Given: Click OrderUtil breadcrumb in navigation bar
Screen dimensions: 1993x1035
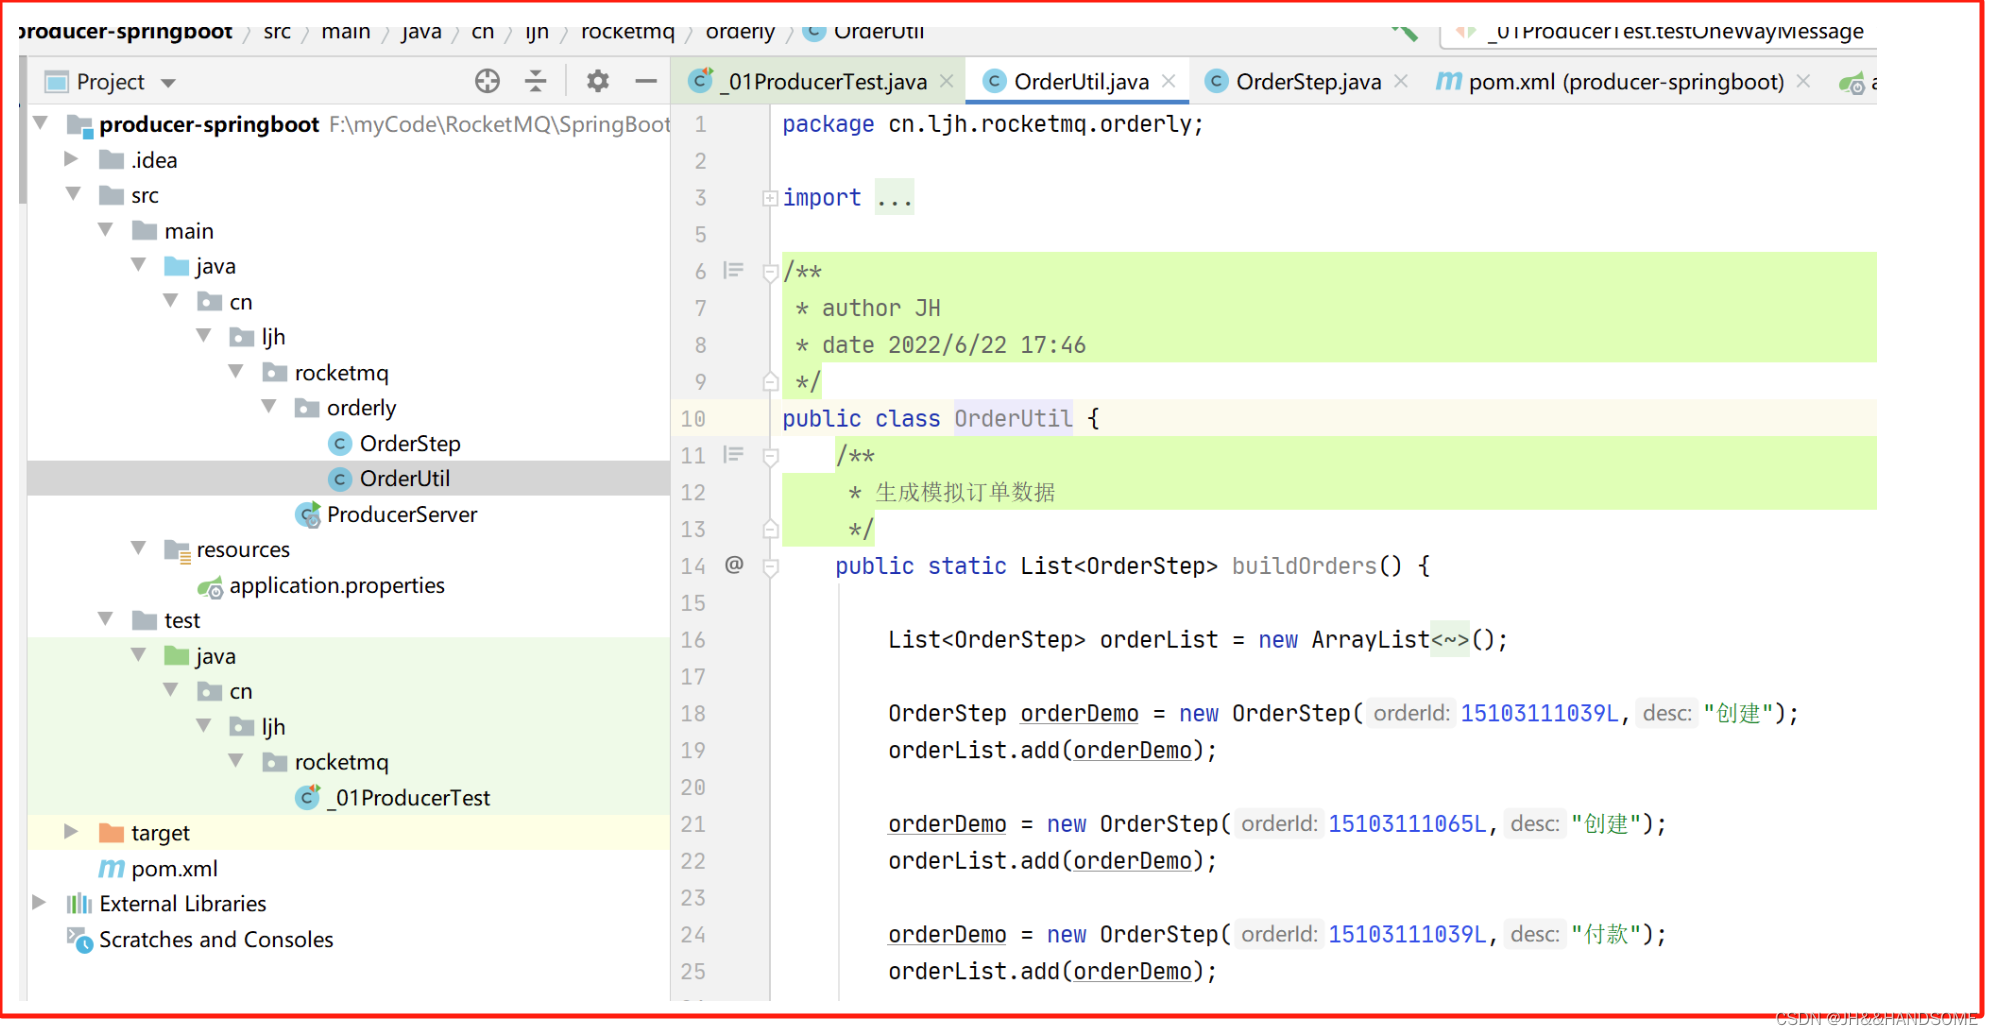Looking at the screenshot, I should coord(865,32).
